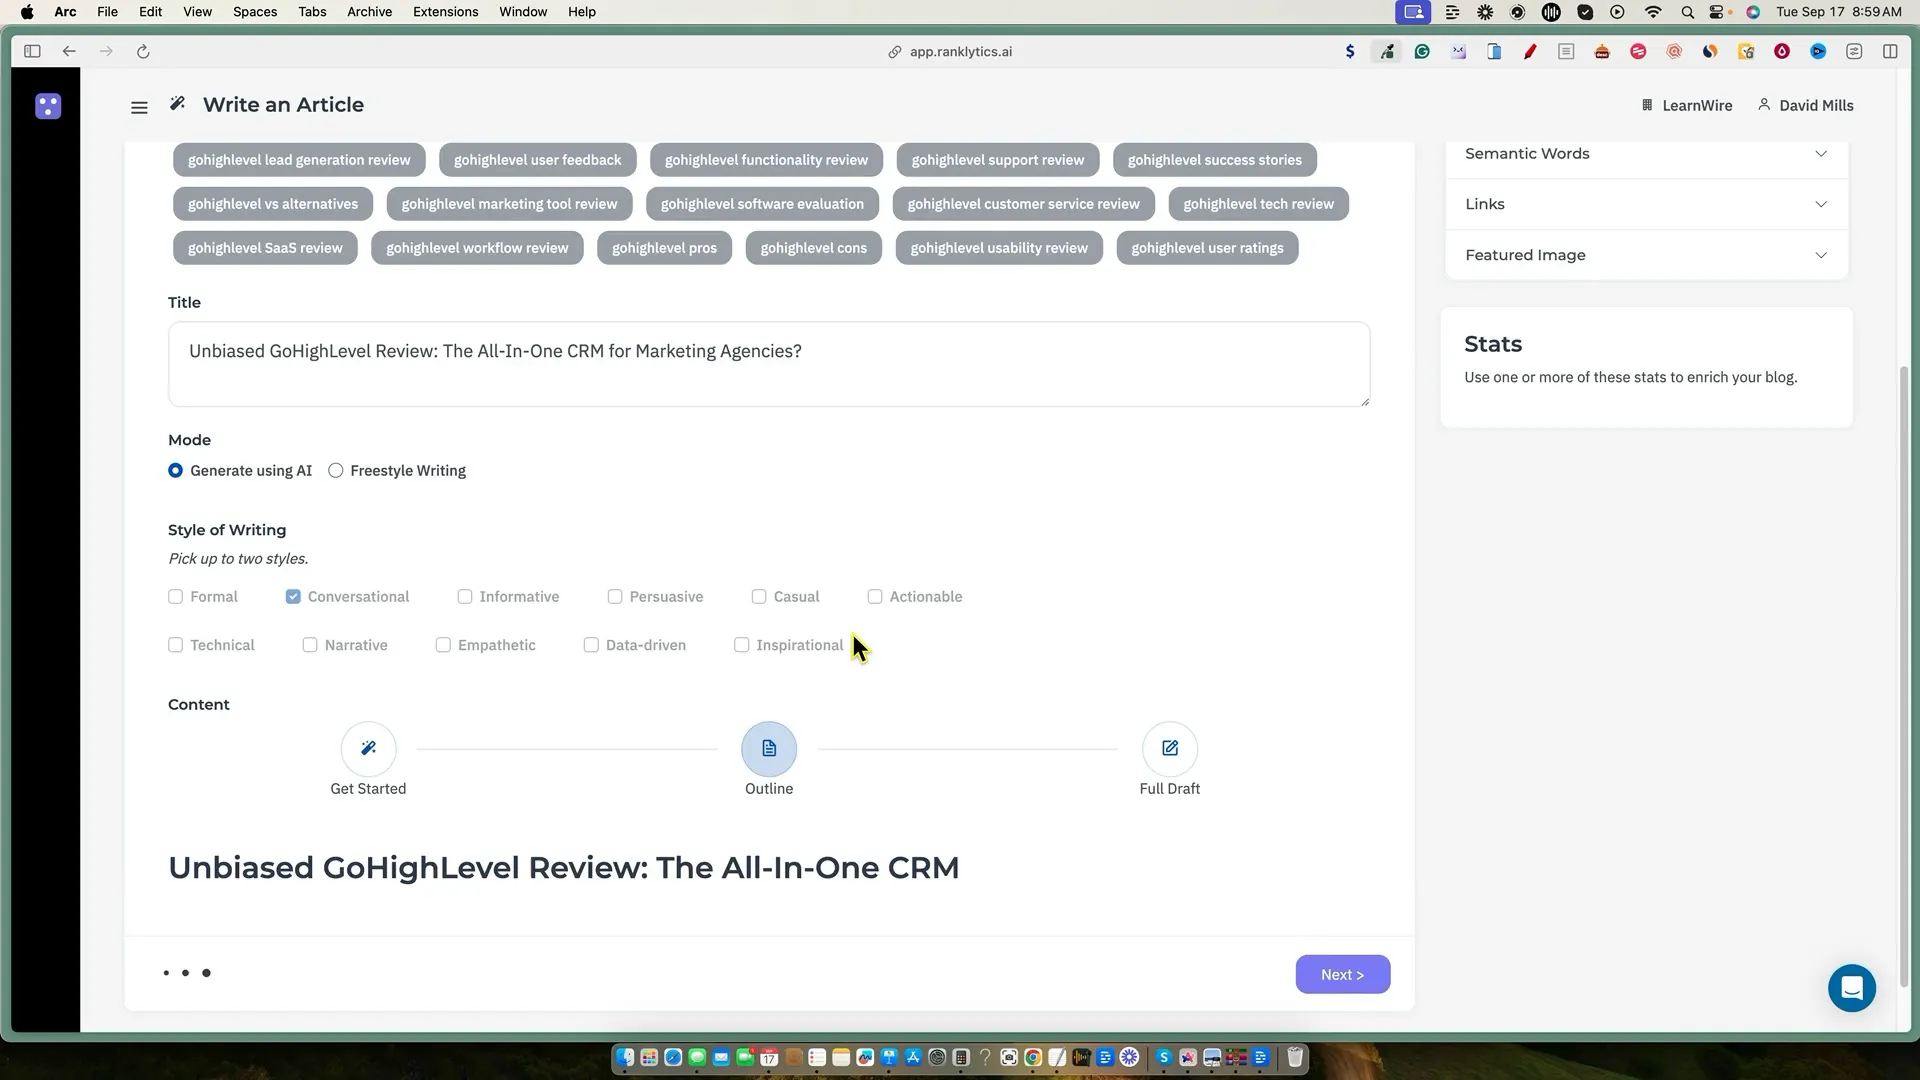This screenshot has width=1920, height=1080.
Task: Click the Full Draft edit icon
Action: pyautogui.click(x=1170, y=749)
